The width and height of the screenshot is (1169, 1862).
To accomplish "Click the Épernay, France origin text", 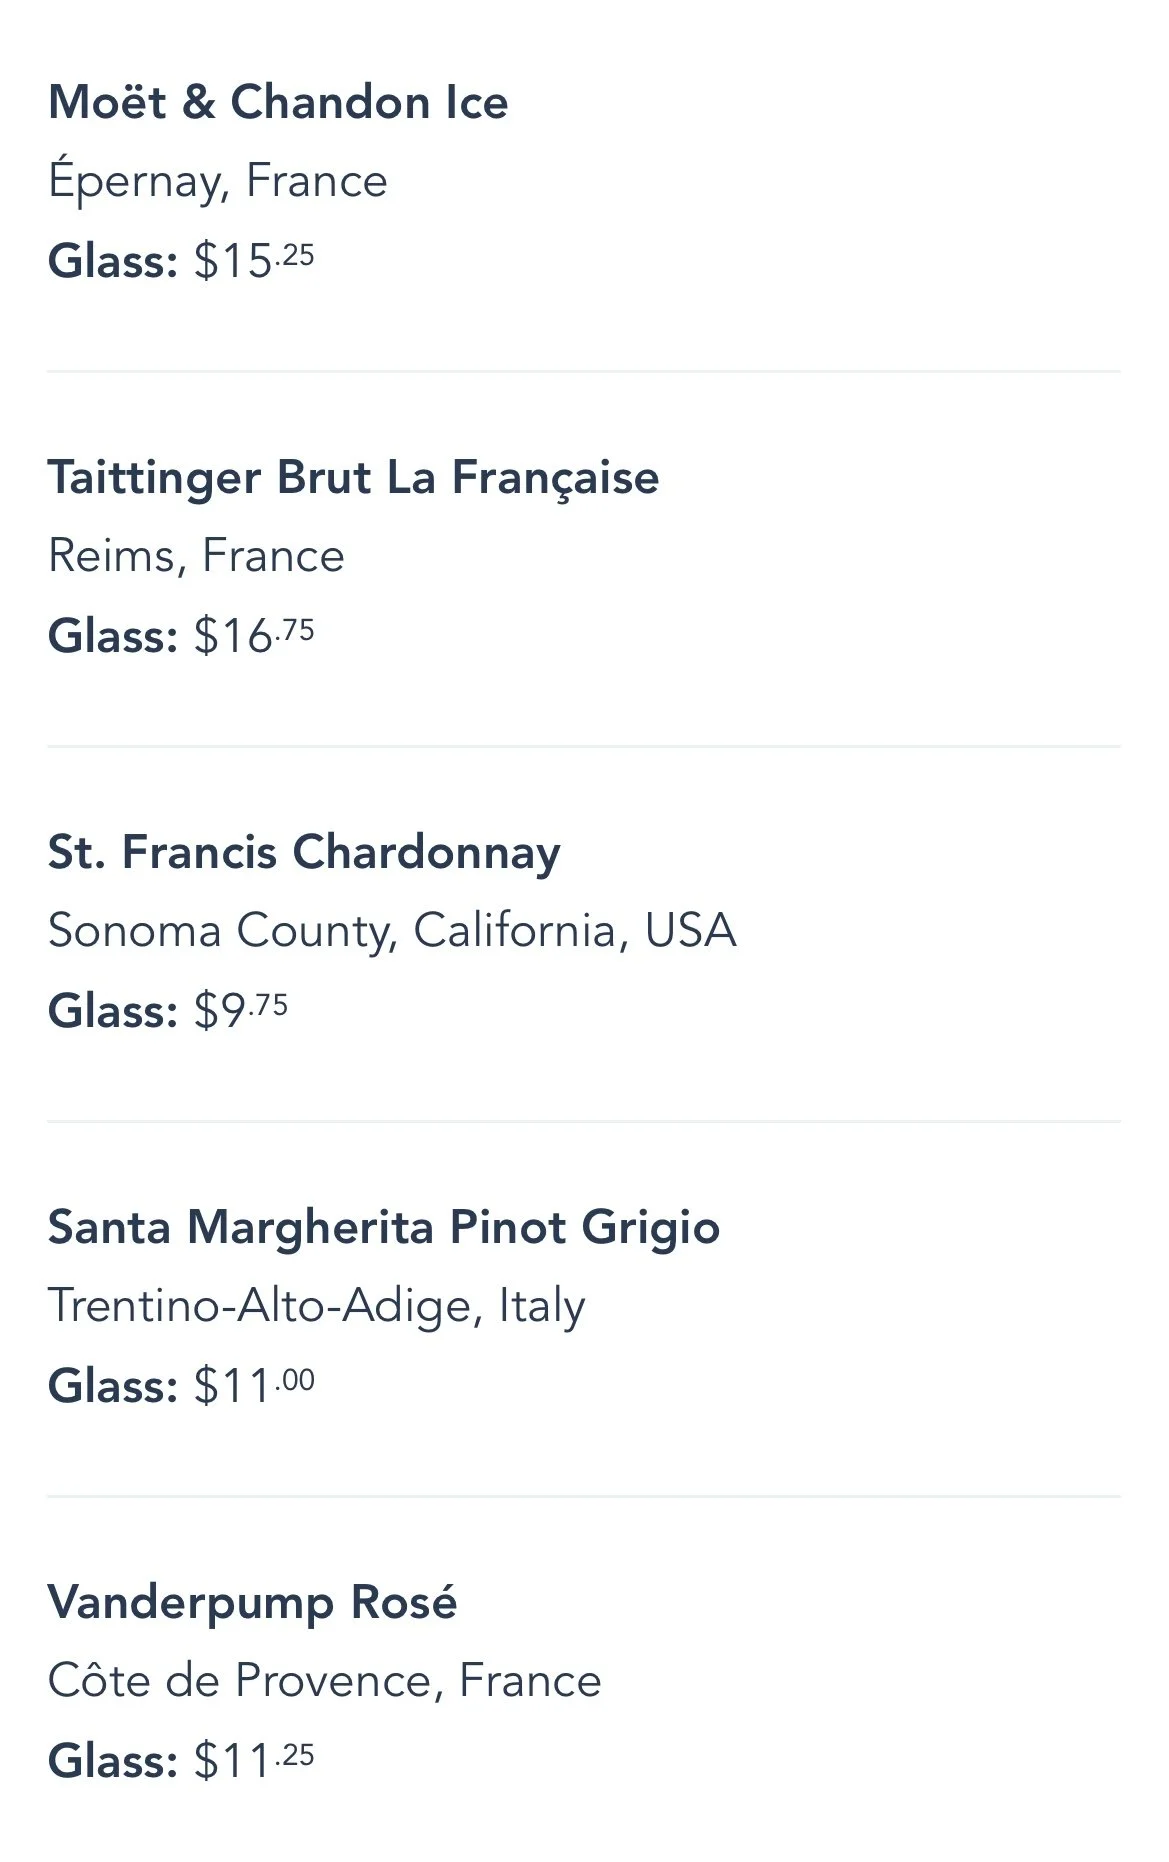I will (217, 182).
